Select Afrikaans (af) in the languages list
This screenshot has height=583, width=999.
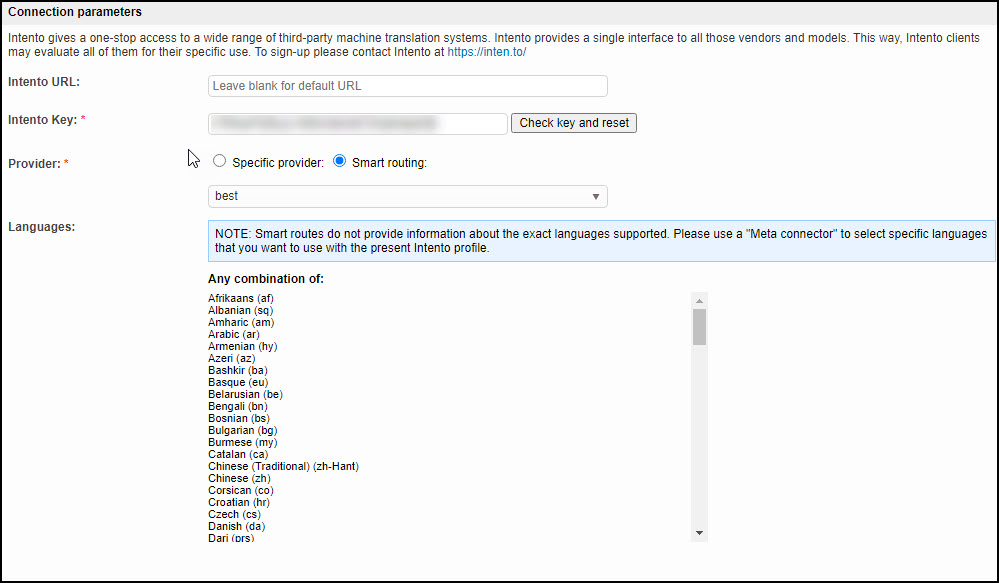pyautogui.click(x=240, y=298)
